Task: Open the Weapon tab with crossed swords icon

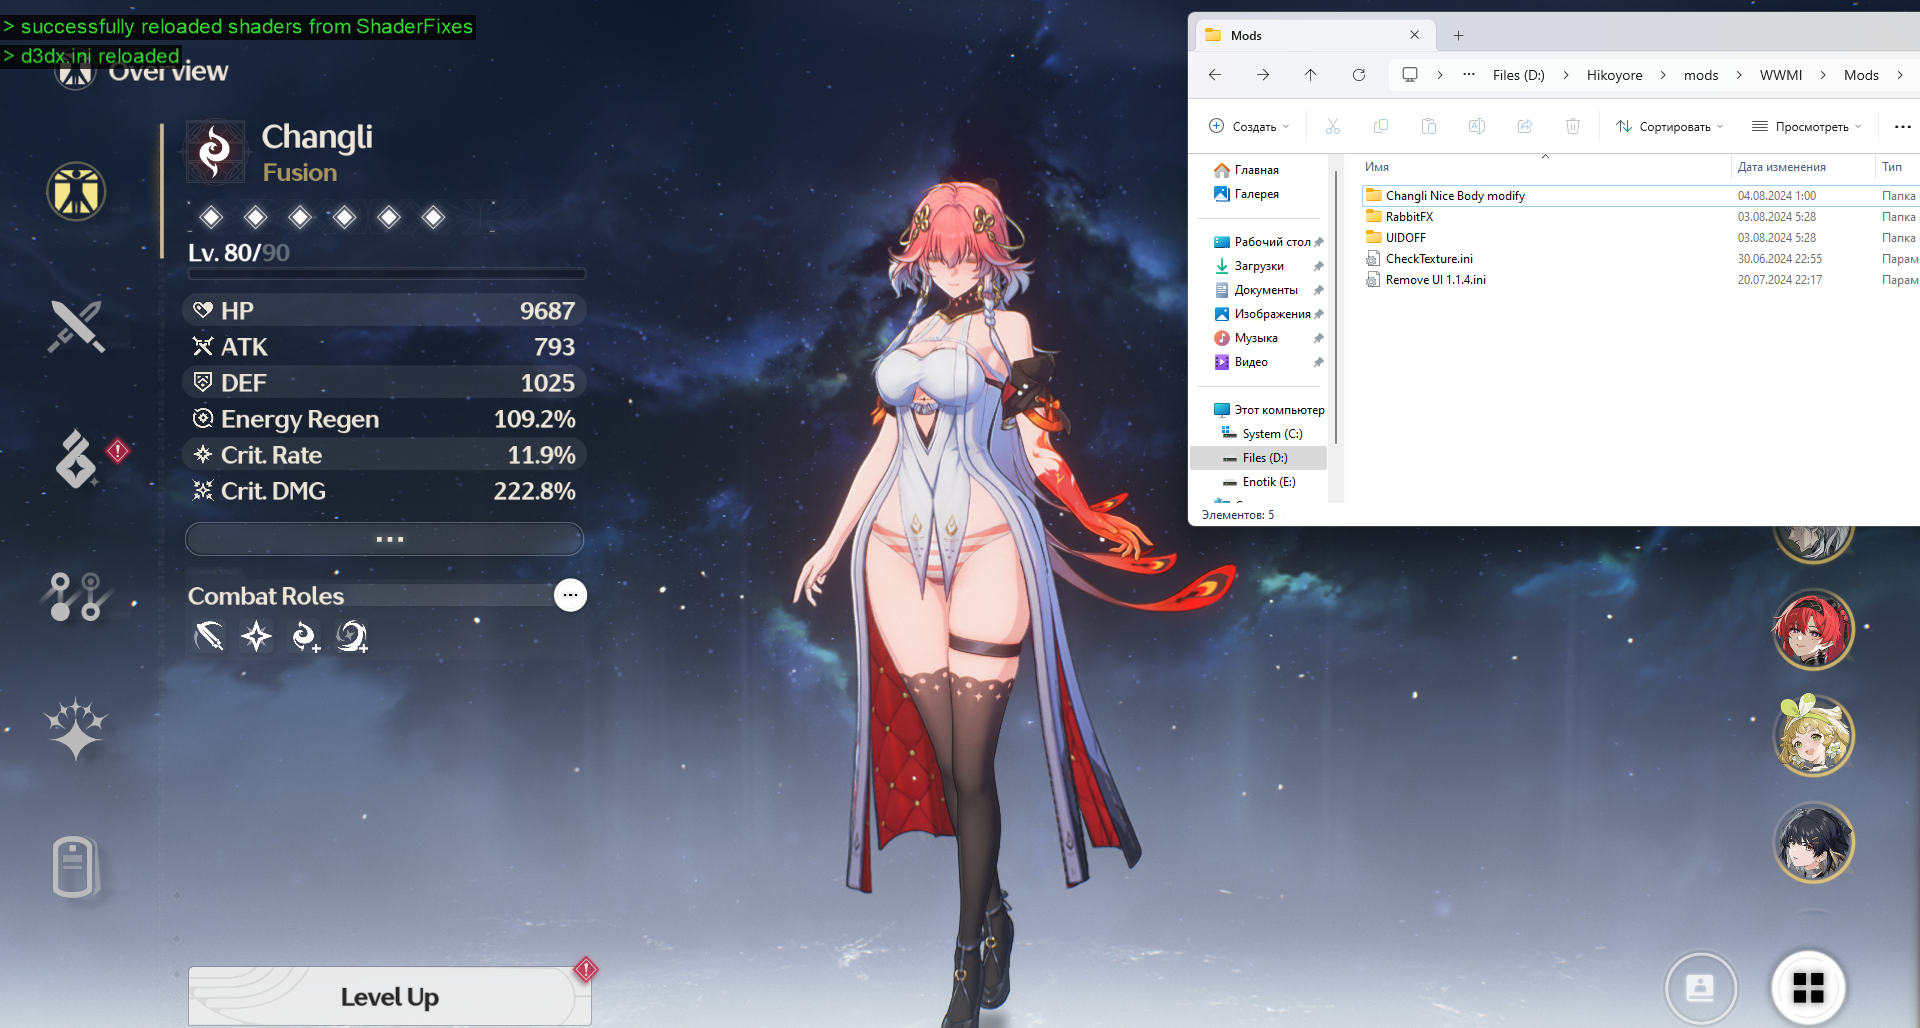Action: (76, 326)
